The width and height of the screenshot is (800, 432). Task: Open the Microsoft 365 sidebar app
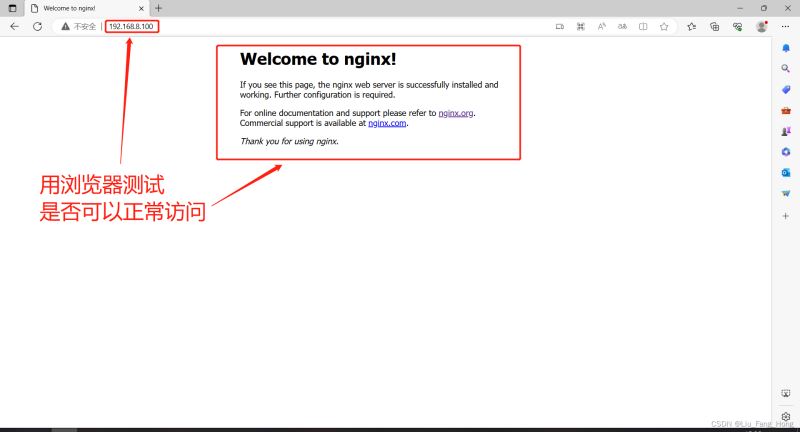pos(786,152)
